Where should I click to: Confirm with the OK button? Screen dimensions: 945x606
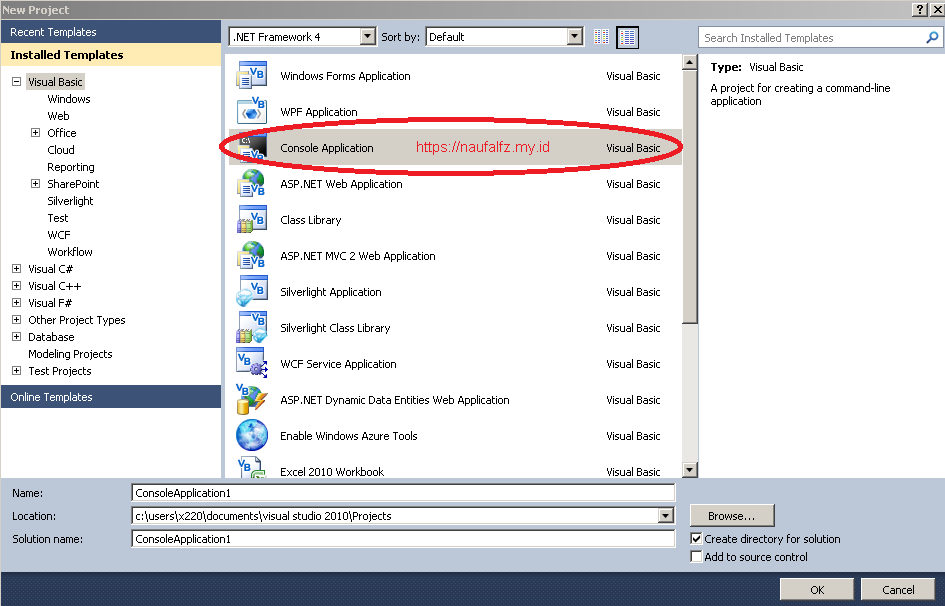817,590
